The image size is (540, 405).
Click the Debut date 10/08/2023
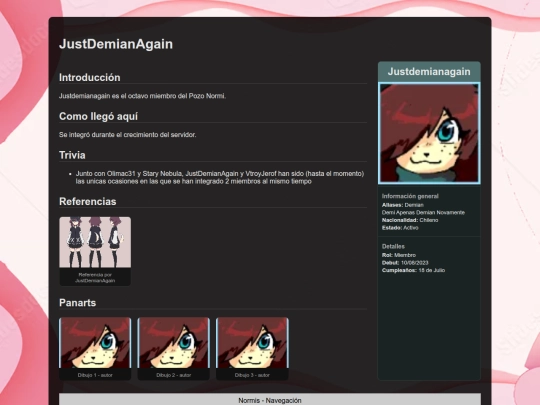click(x=415, y=263)
